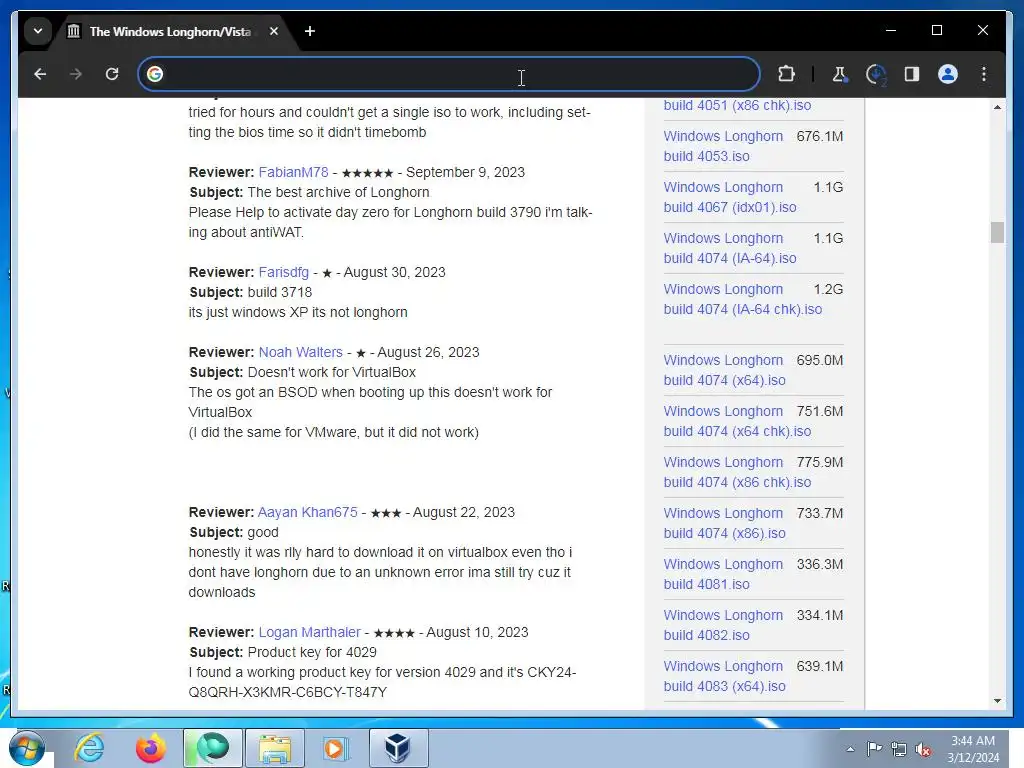Open network status tray icon
The width and height of the screenshot is (1024, 768).
click(x=899, y=749)
